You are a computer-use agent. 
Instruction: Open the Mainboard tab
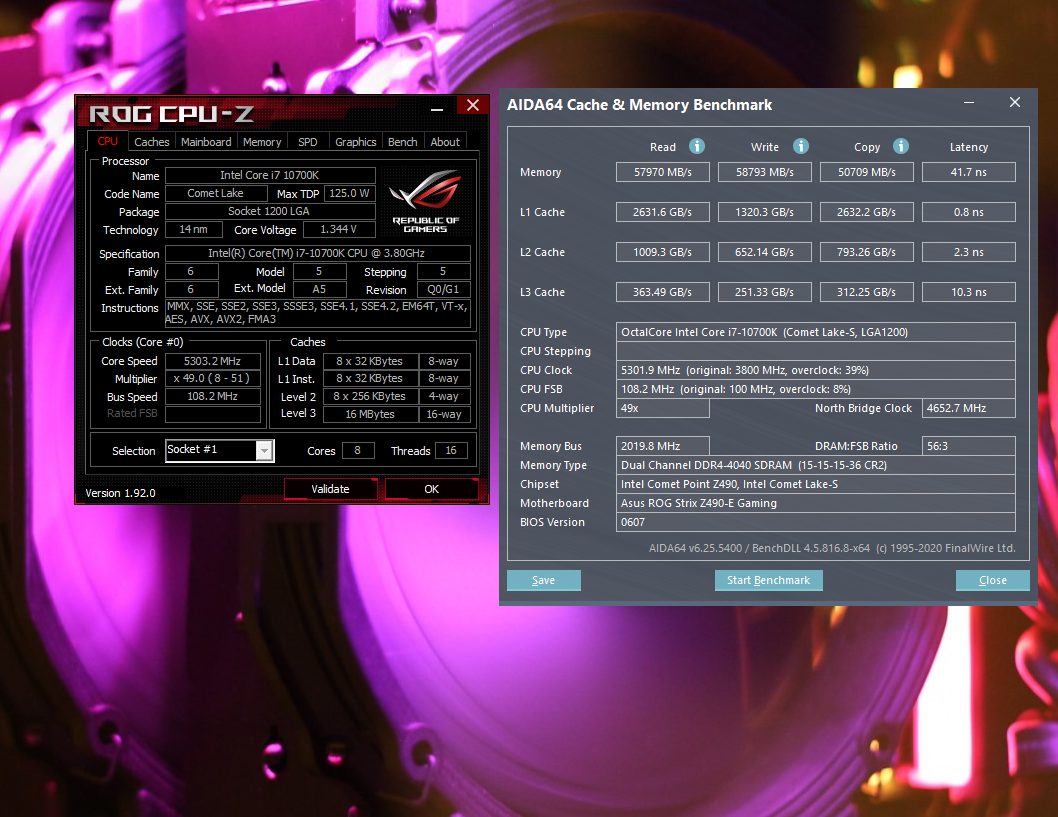click(206, 142)
